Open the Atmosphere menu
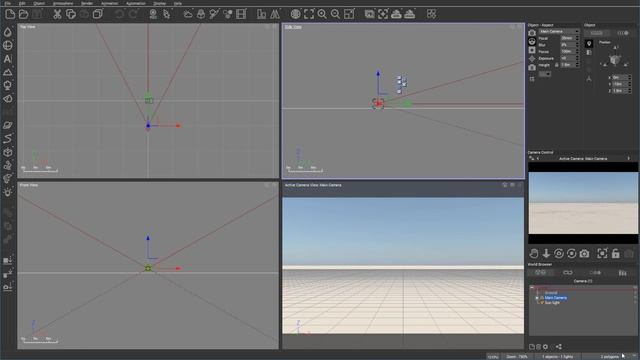 63,3
